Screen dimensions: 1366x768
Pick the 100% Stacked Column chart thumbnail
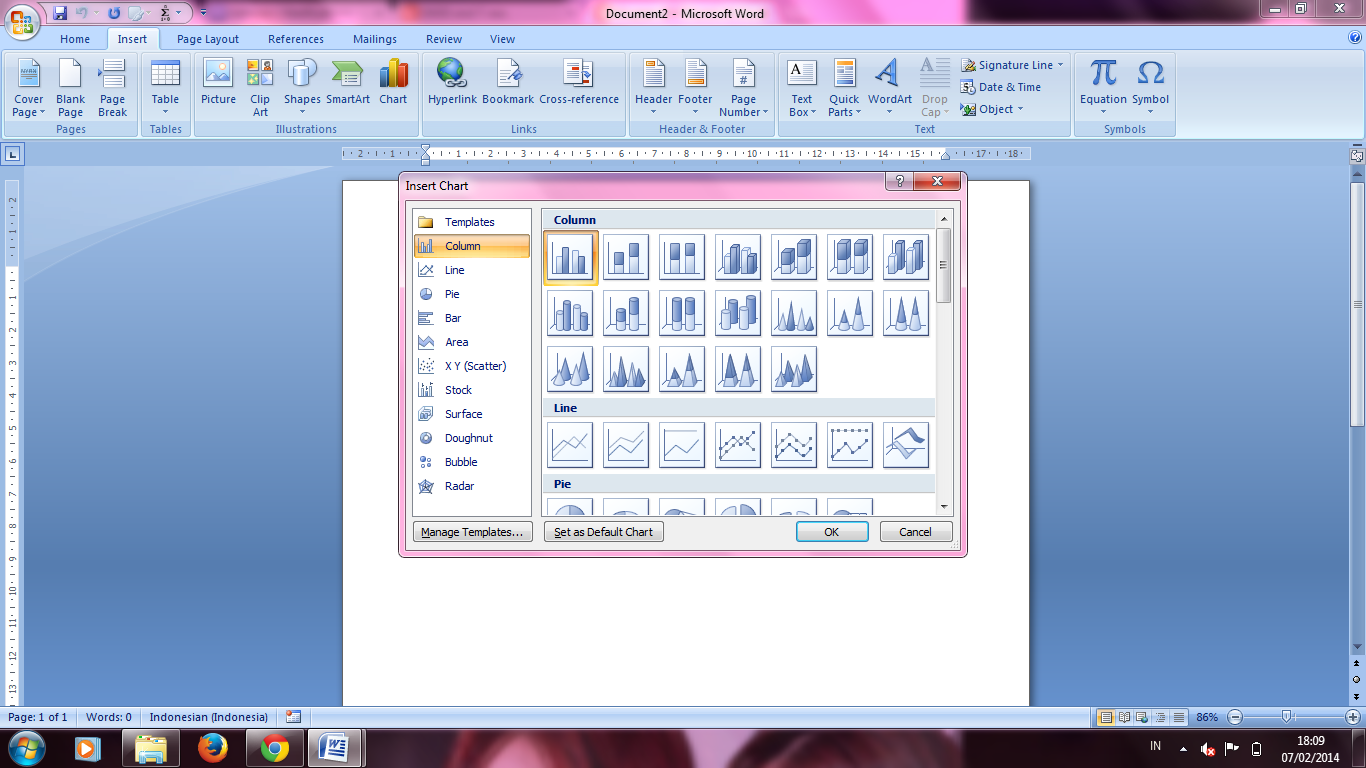pyautogui.click(x=682, y=257)
